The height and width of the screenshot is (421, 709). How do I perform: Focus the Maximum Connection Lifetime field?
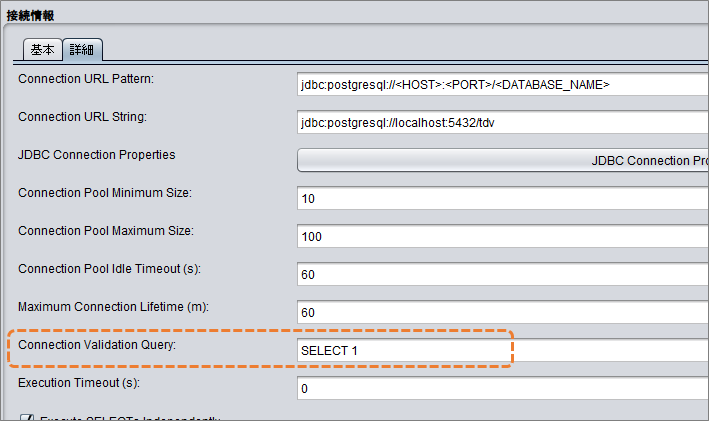pyautogui.click(x=503, y=312)
